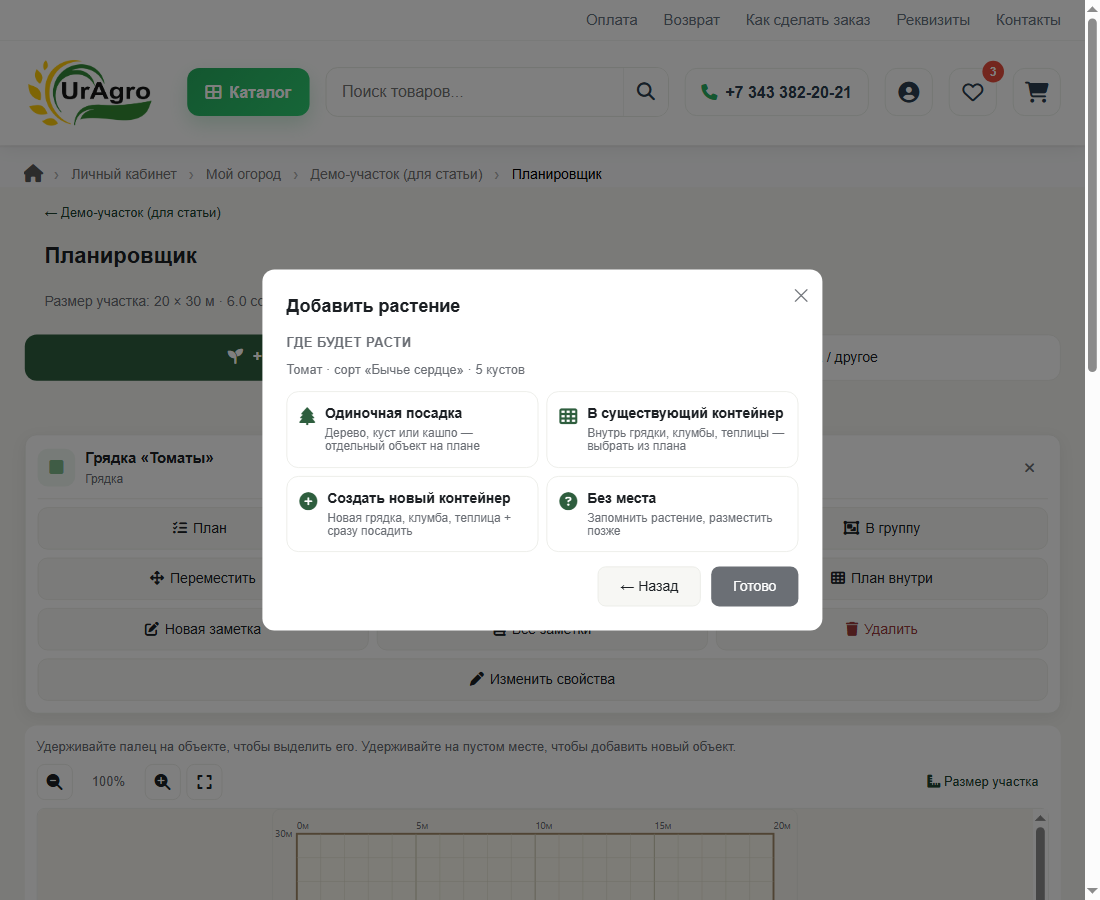Confirm with the Готово button
Screen dimensions: 1100x900
point(755,586)
